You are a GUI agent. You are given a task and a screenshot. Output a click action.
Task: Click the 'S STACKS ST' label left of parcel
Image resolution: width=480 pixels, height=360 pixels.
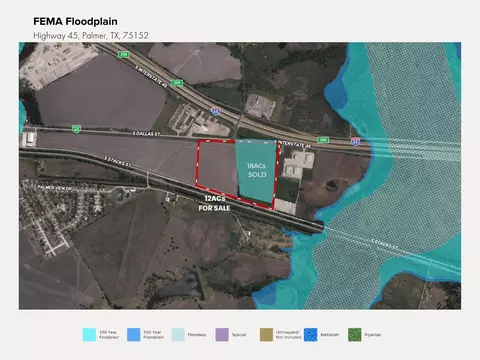[118, 161]
